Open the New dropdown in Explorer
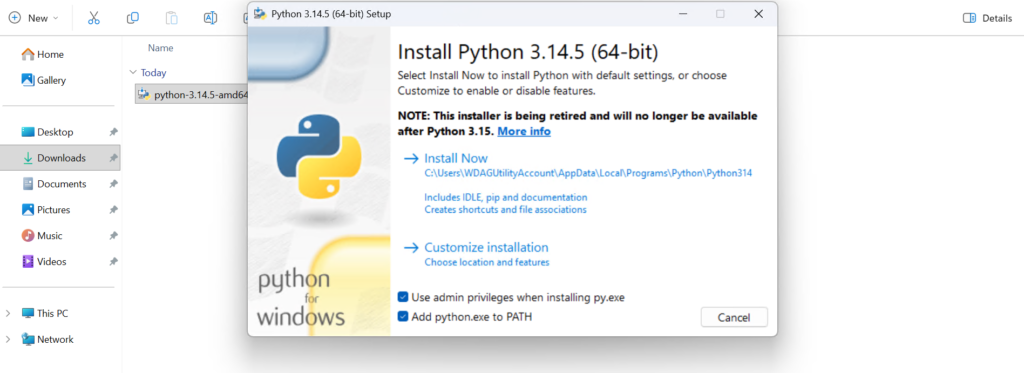 point(33,18)
